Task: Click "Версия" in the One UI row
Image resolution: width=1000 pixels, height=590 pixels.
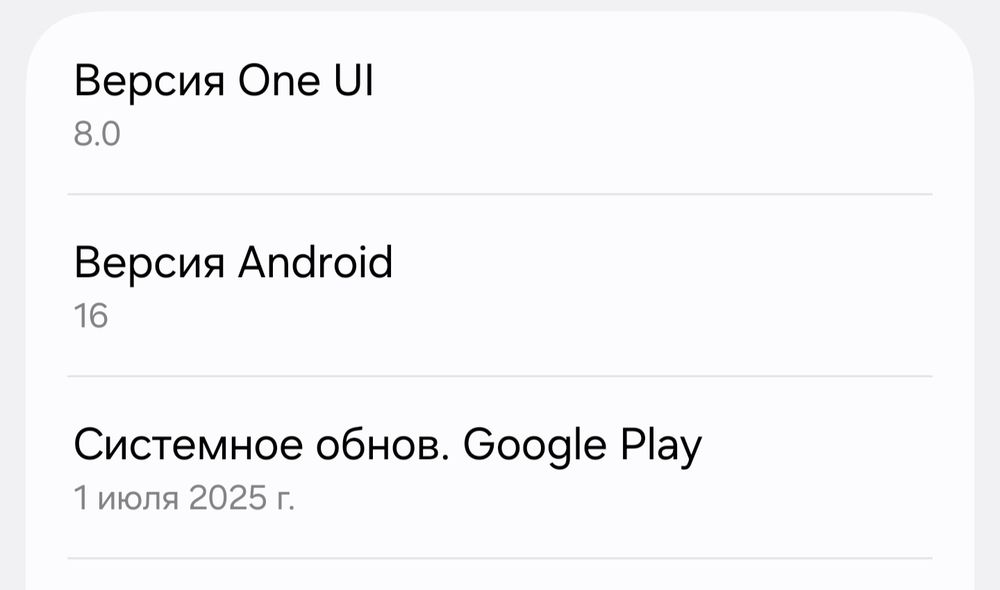Action: coord(149,81)
